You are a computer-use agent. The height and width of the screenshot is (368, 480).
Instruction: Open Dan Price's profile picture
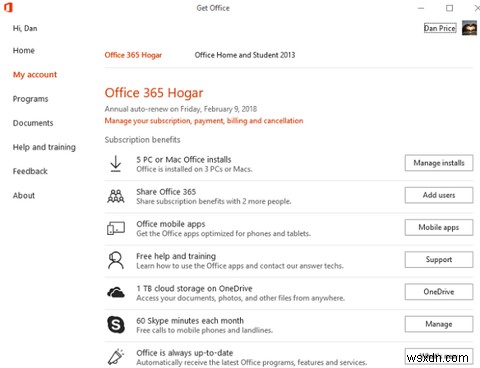pos(469,28)
